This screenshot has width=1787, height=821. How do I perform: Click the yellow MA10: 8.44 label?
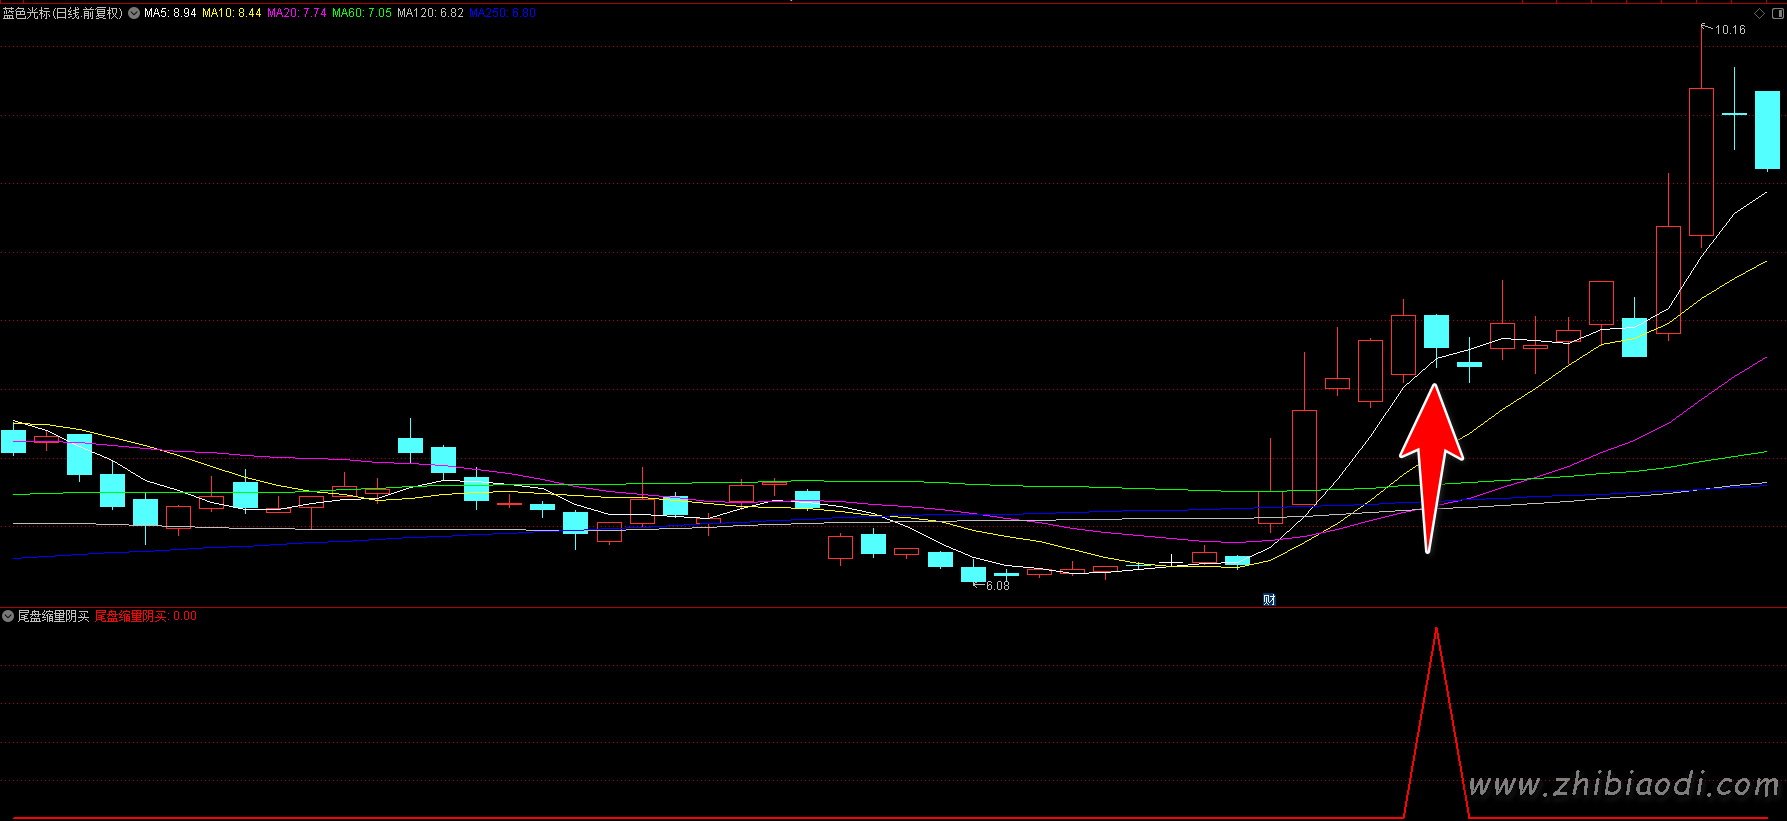click(231, 13)
